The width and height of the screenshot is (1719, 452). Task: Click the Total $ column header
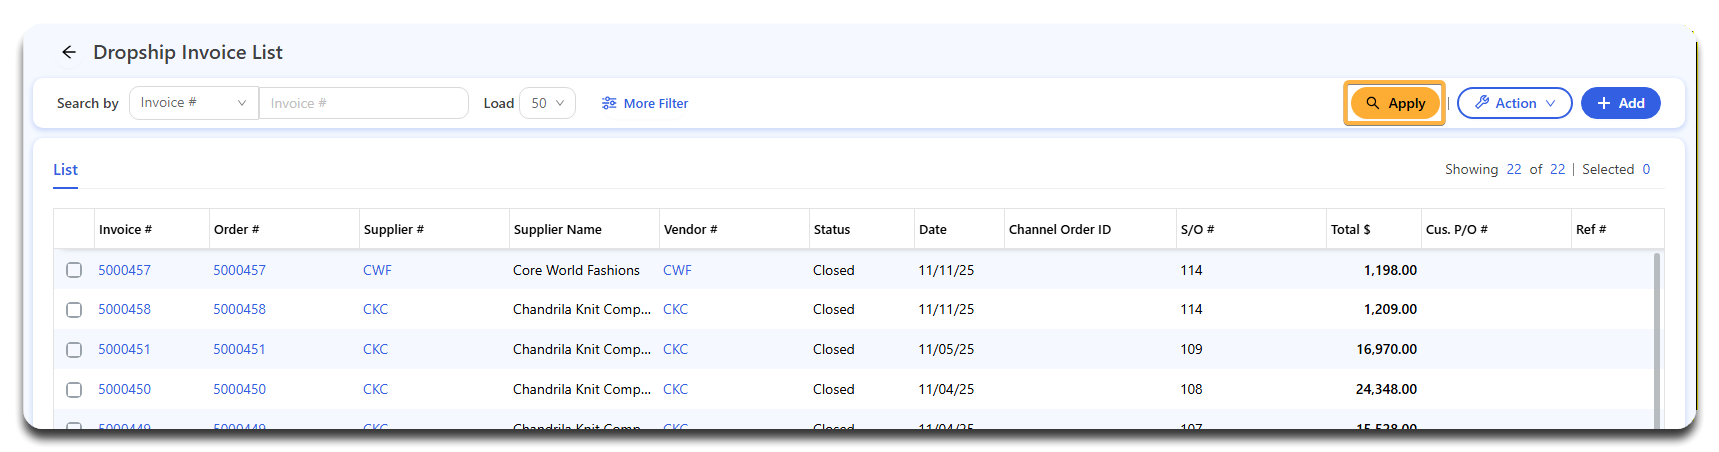(1350, 230)
